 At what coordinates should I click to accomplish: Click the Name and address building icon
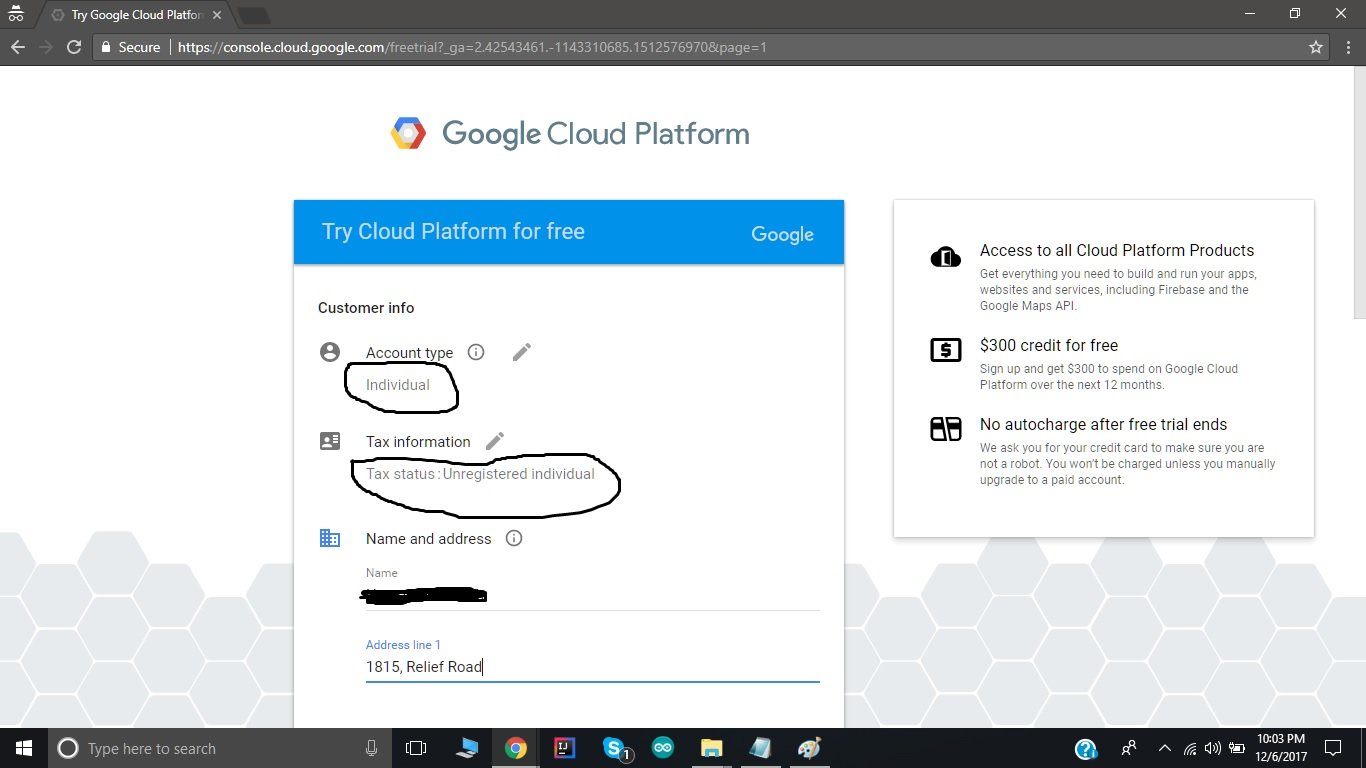(x=330, y=538)
